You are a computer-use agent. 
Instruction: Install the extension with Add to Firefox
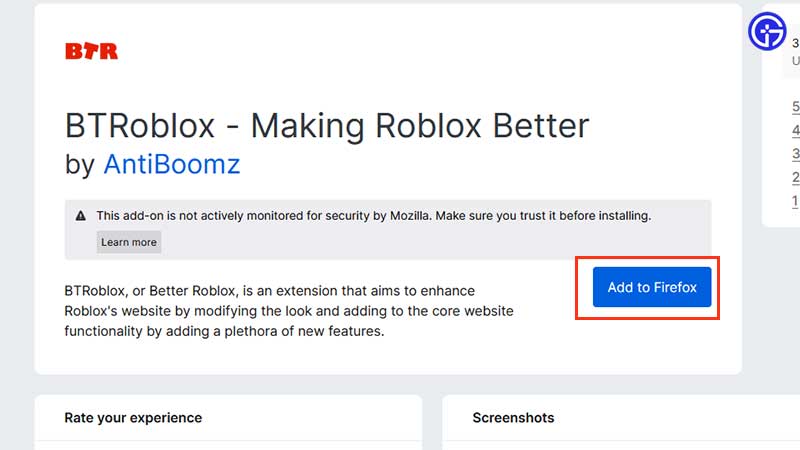click(x=652, y=287)
